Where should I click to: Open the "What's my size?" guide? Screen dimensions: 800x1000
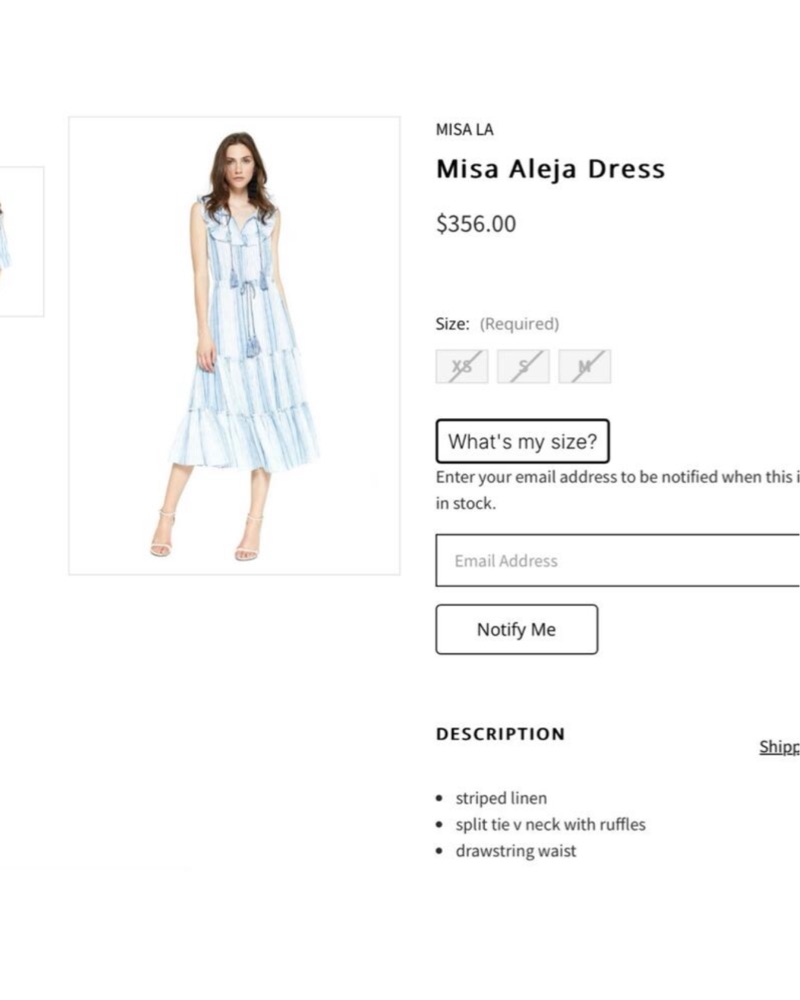point(522,441)
